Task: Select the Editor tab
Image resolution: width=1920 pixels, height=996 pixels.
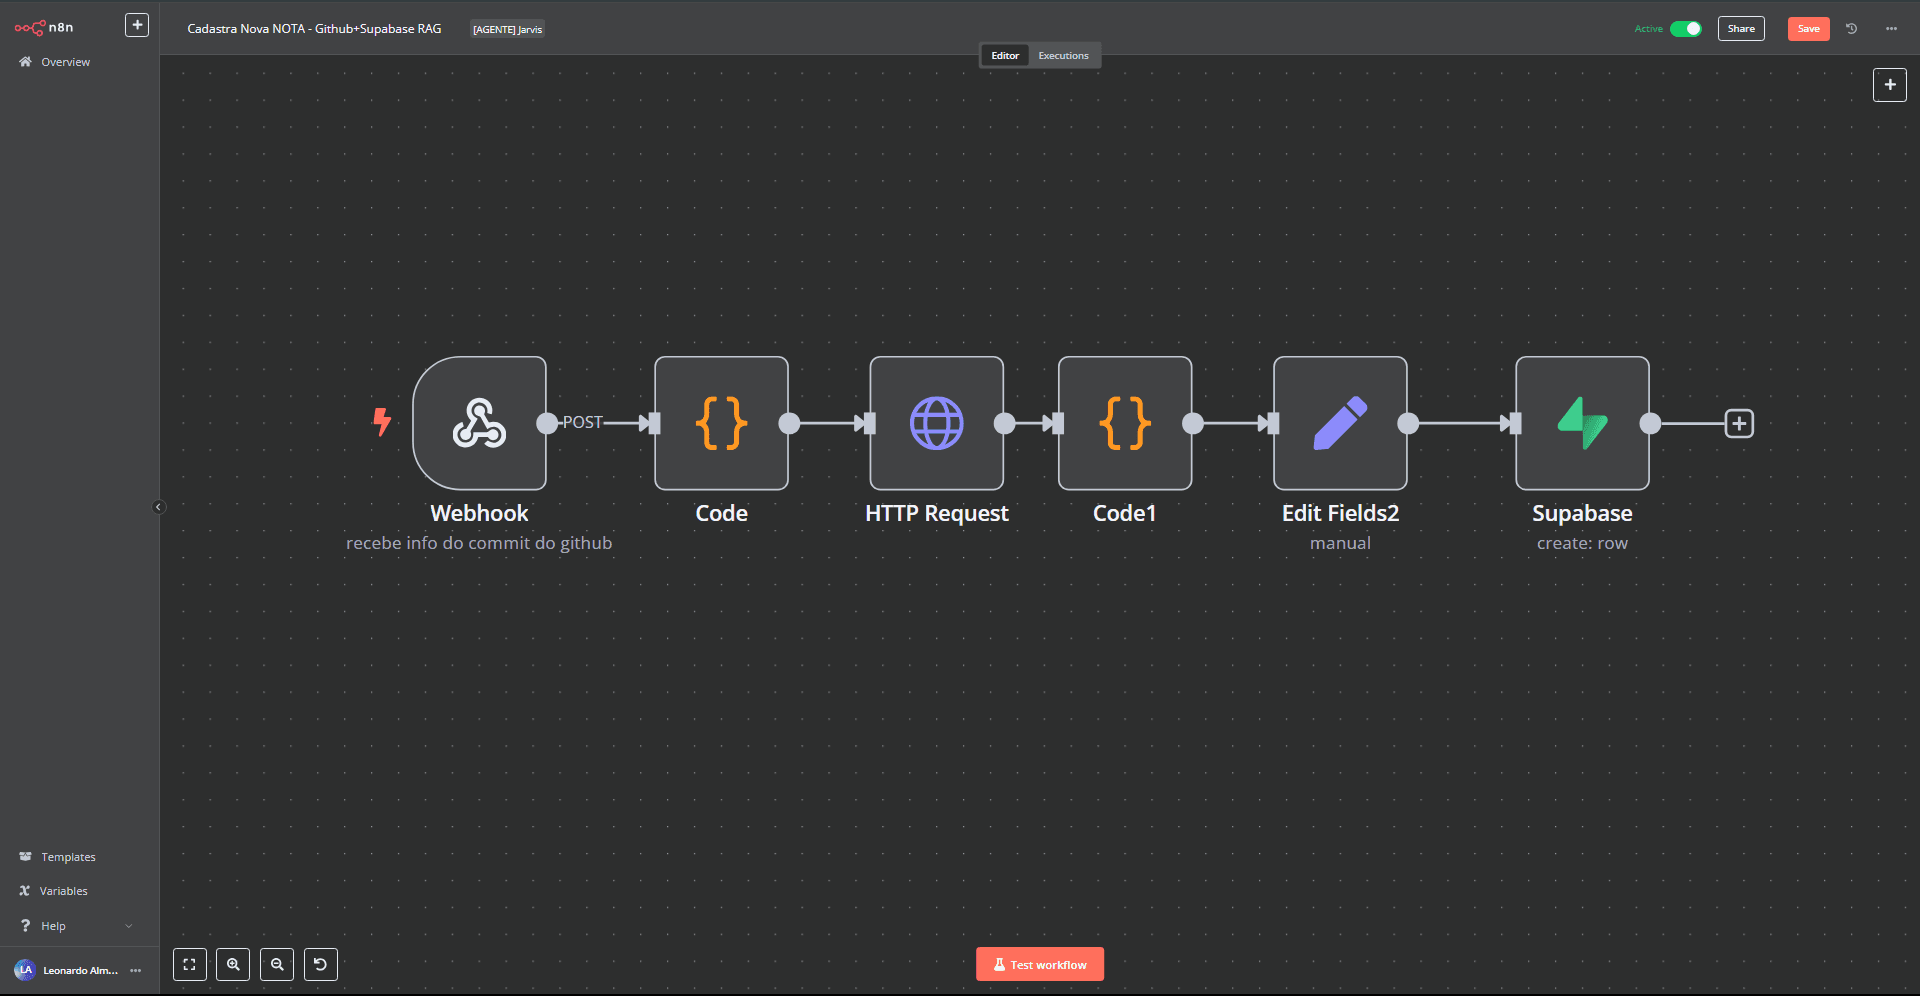Action: pos(1005,56)
